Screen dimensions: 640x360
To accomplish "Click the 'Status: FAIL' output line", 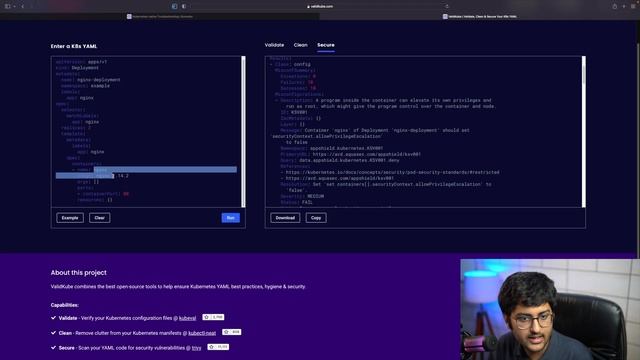I will tap(296, 202).
